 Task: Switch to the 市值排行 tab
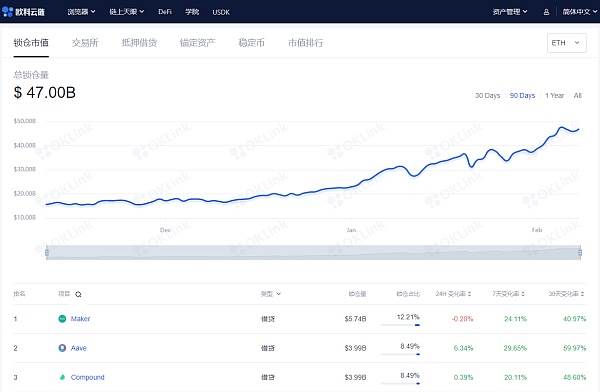tap(305, 43)
